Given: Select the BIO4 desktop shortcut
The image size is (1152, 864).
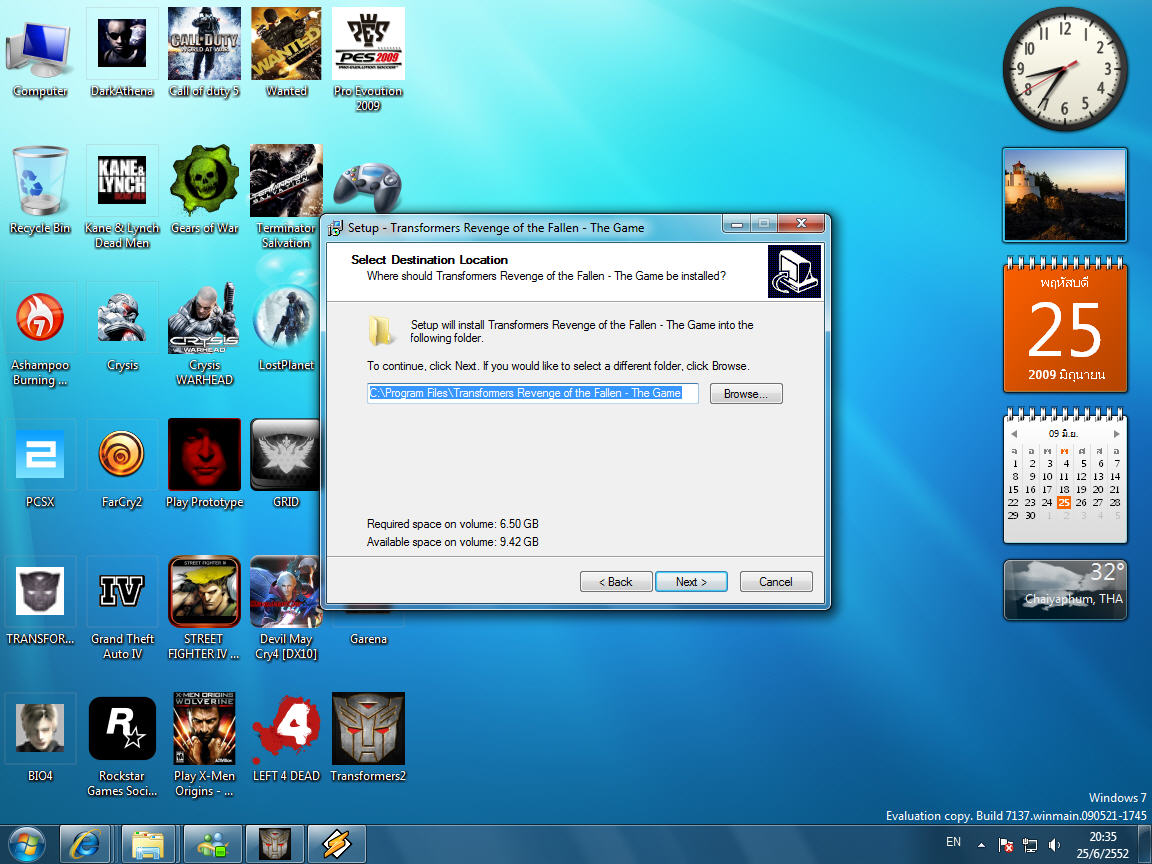Looking at the screenshot, I should pyautogui.click(x=40, y=738).
